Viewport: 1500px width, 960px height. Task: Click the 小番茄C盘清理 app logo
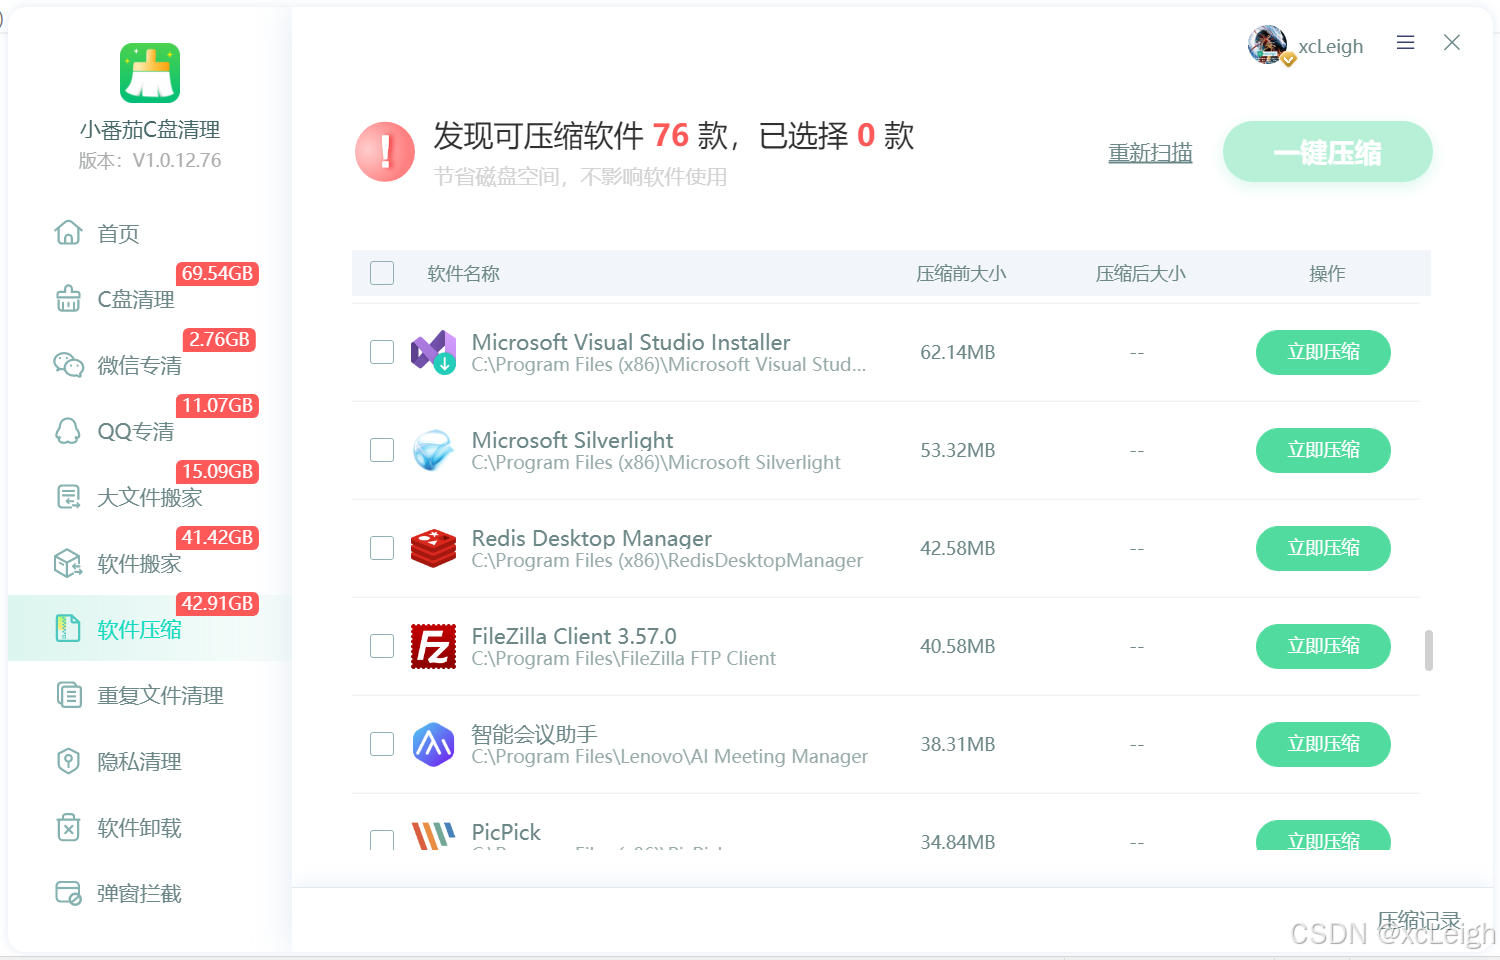tap(150, 73)
